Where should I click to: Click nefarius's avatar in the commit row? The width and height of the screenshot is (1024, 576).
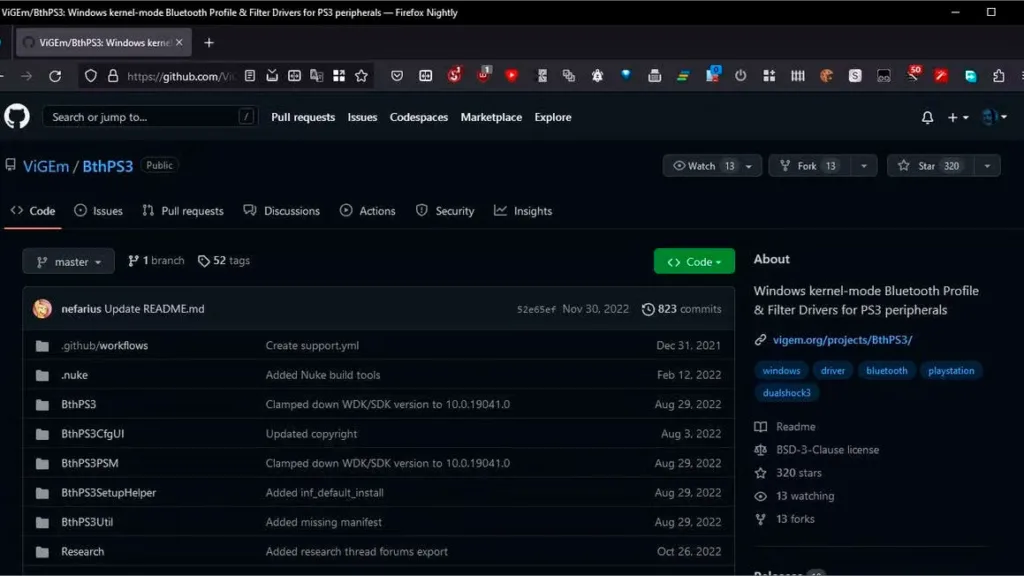42,308
